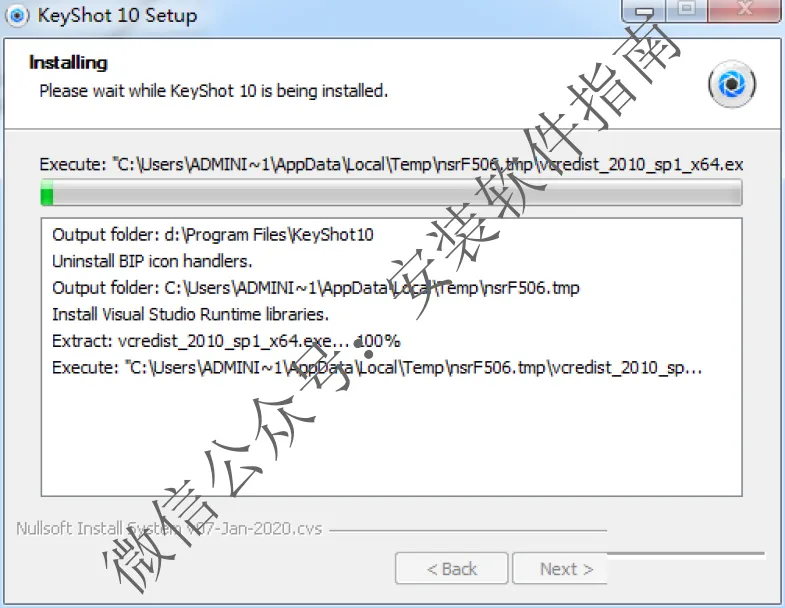Click the 'Please wait while KeyShot 10' message
Viewport: 785px width, 608px height.
click(214, 91)
